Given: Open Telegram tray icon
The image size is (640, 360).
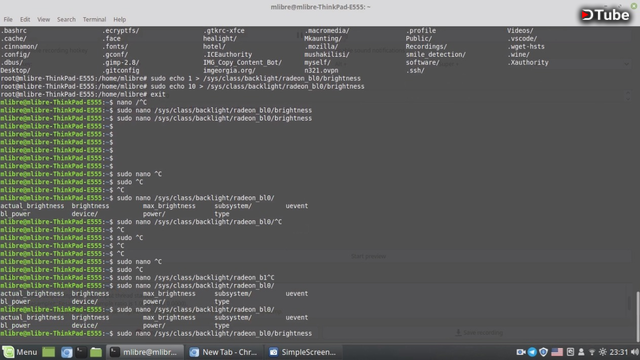Looking at the screenshot, I should click(x=532, y=352).
